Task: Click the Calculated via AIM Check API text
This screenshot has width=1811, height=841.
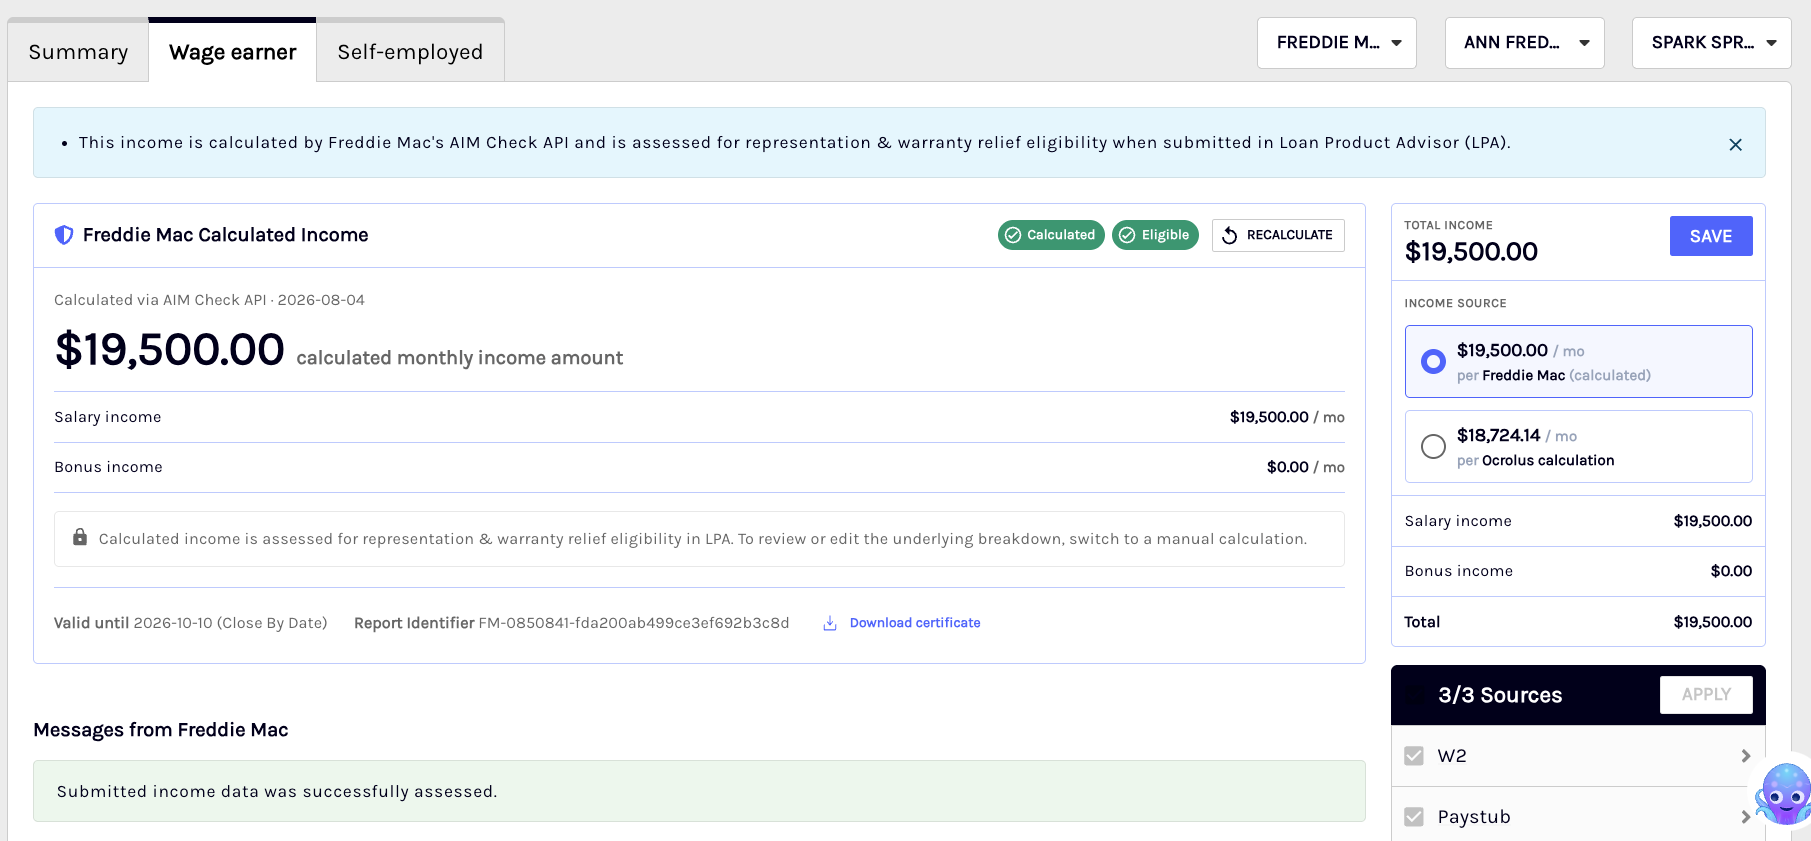Action: tap(209, 300)
